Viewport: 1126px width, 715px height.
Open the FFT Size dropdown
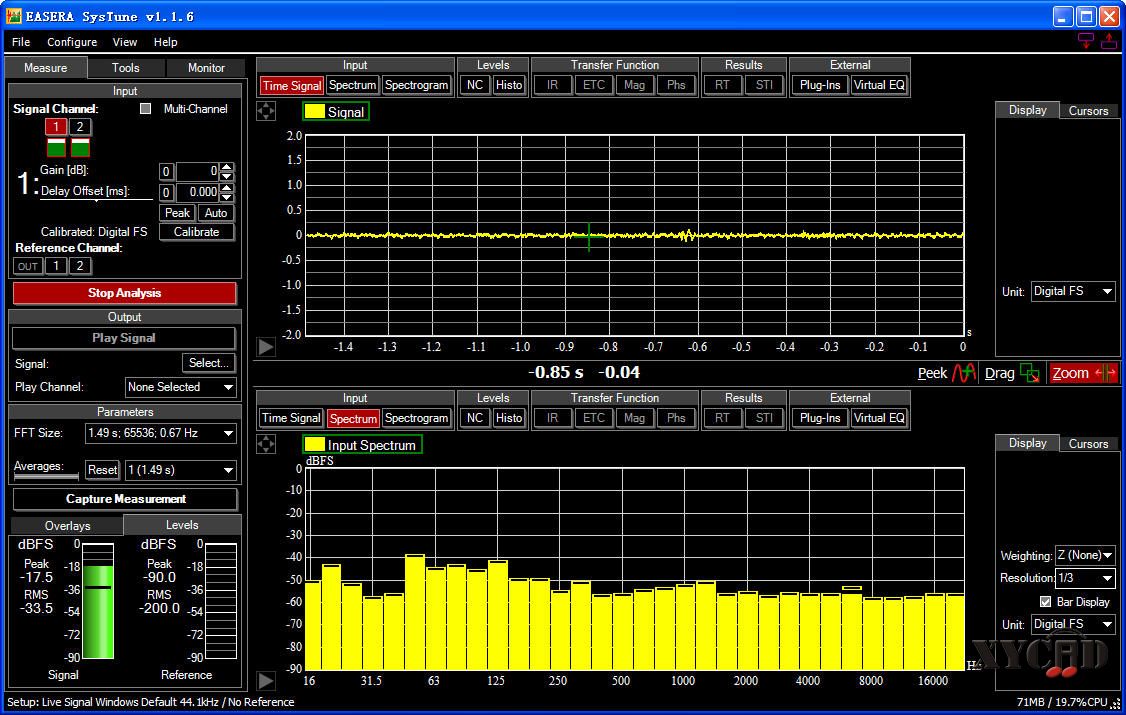[x=161, y=433]
